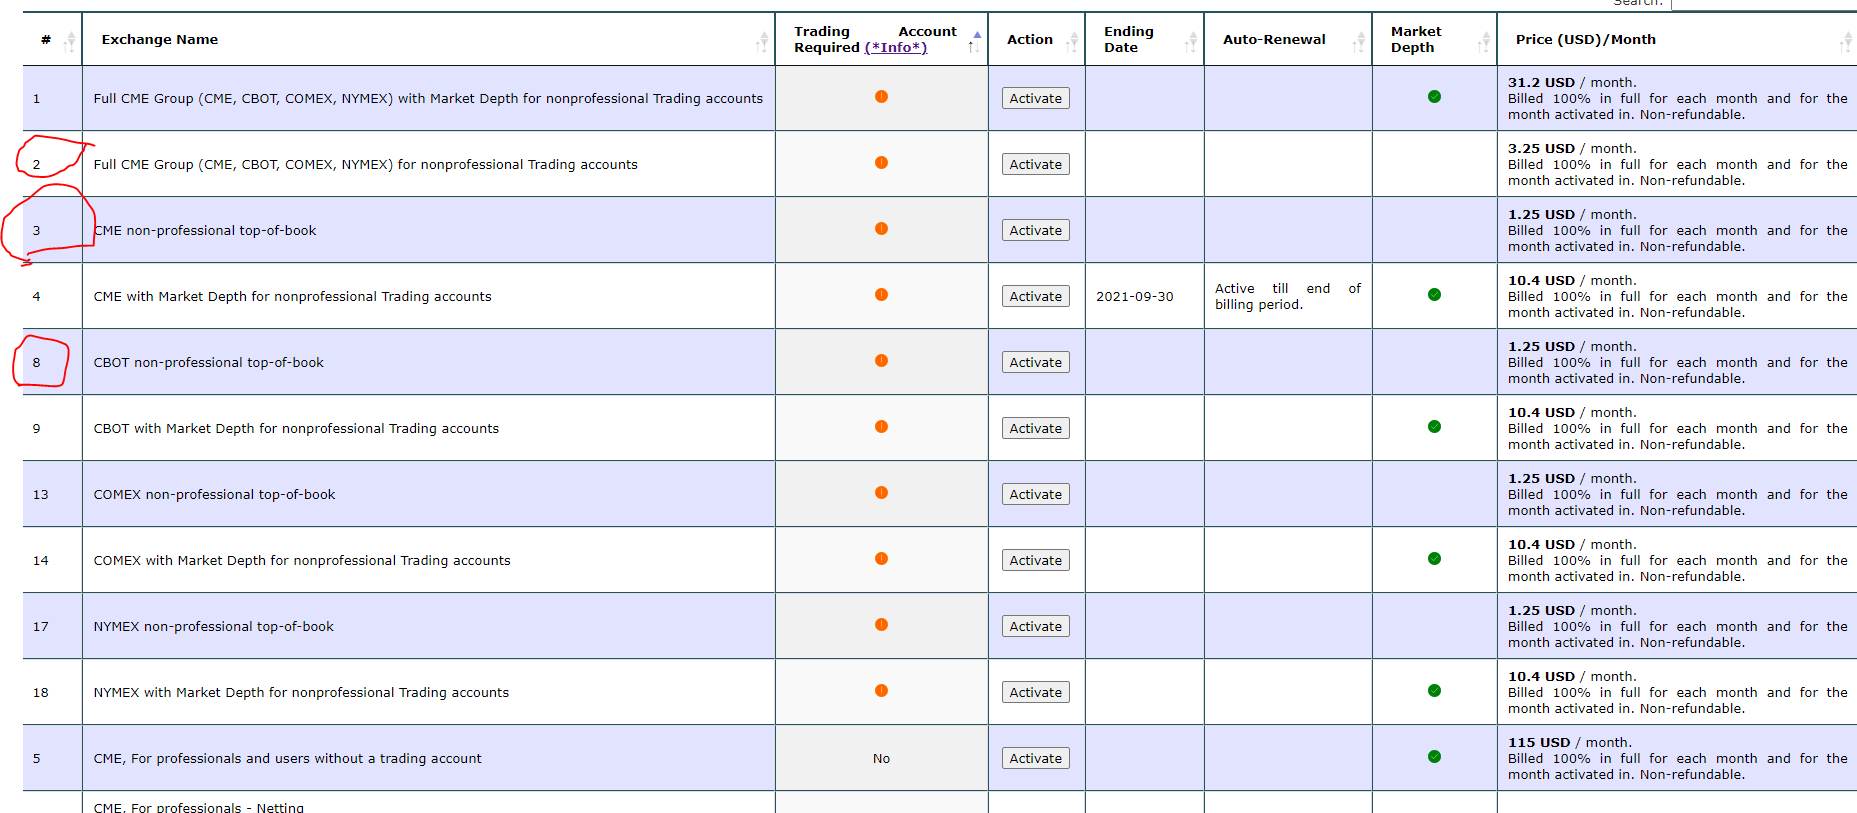
Task: Click 'Full CME Group (CME, CBOT, COMEX, NYMEX) with Market Depth' name
Action: [x=428, y=99]
